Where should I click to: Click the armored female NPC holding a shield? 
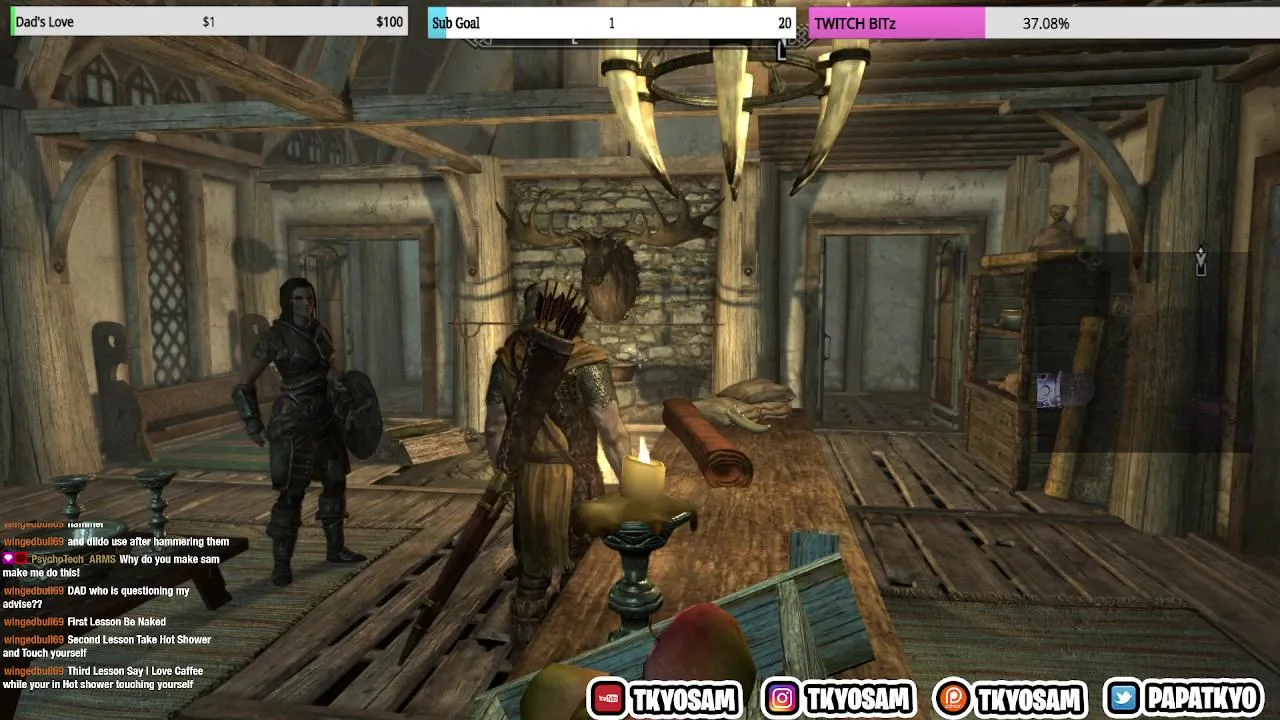coord(304,430)
